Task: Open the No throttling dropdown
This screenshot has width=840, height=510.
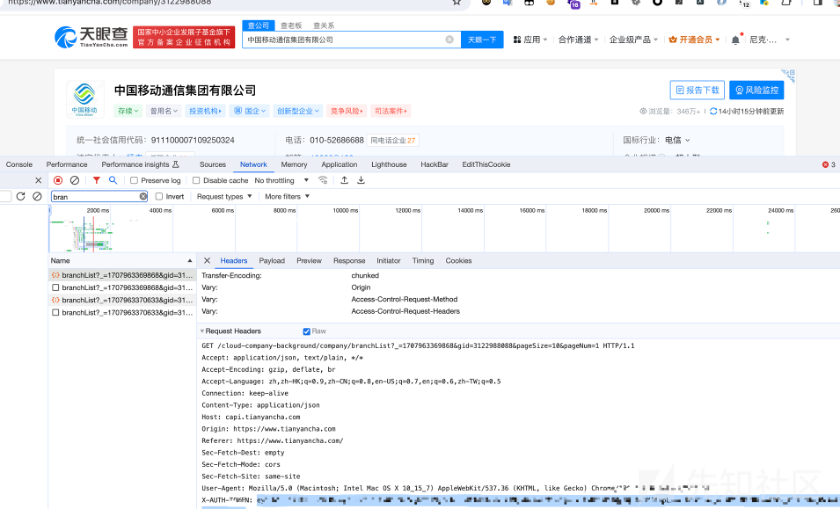Action: point(281,181)
